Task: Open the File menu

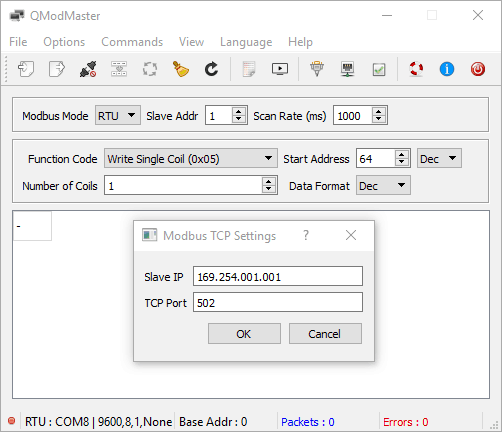Action: tap(18, 42)
